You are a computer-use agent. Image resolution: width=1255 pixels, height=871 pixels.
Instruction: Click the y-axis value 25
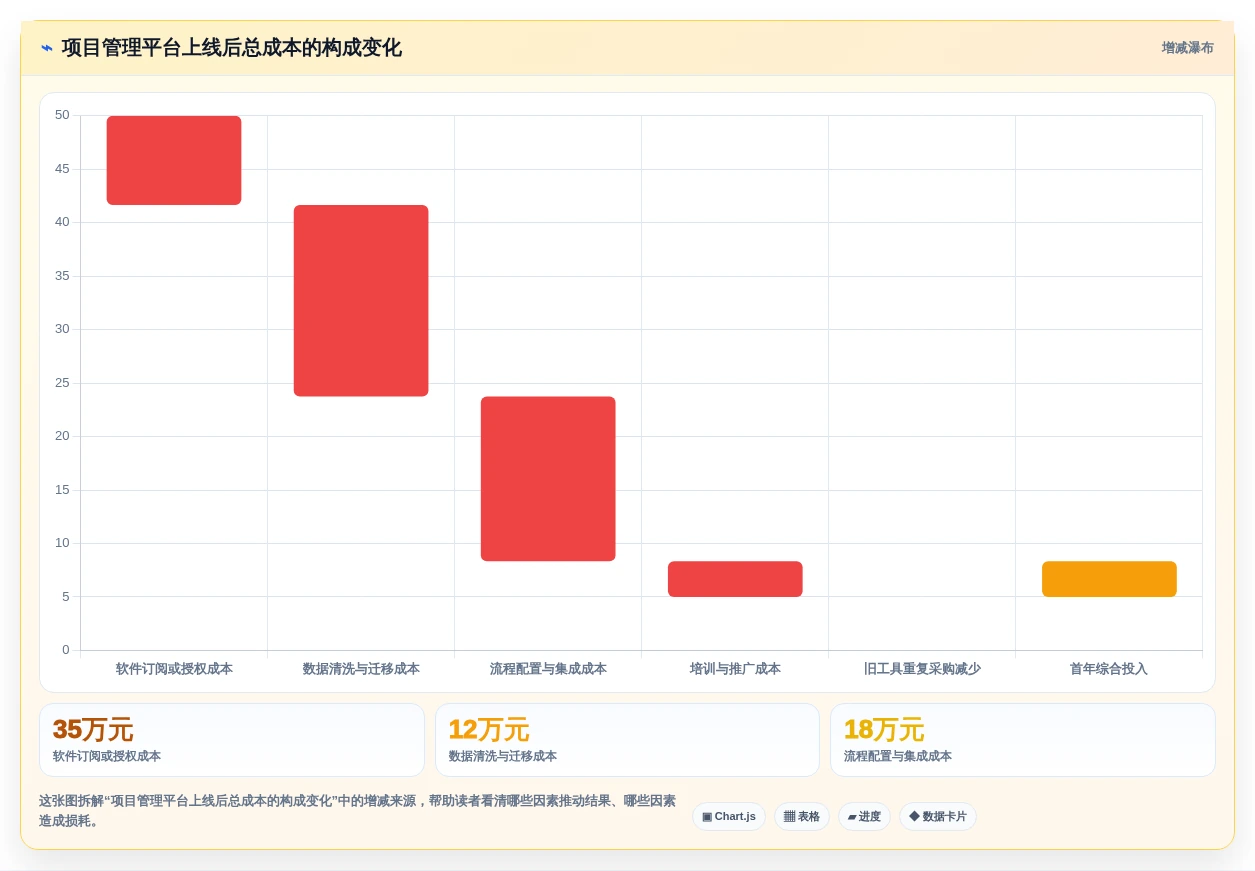(62, 383)
